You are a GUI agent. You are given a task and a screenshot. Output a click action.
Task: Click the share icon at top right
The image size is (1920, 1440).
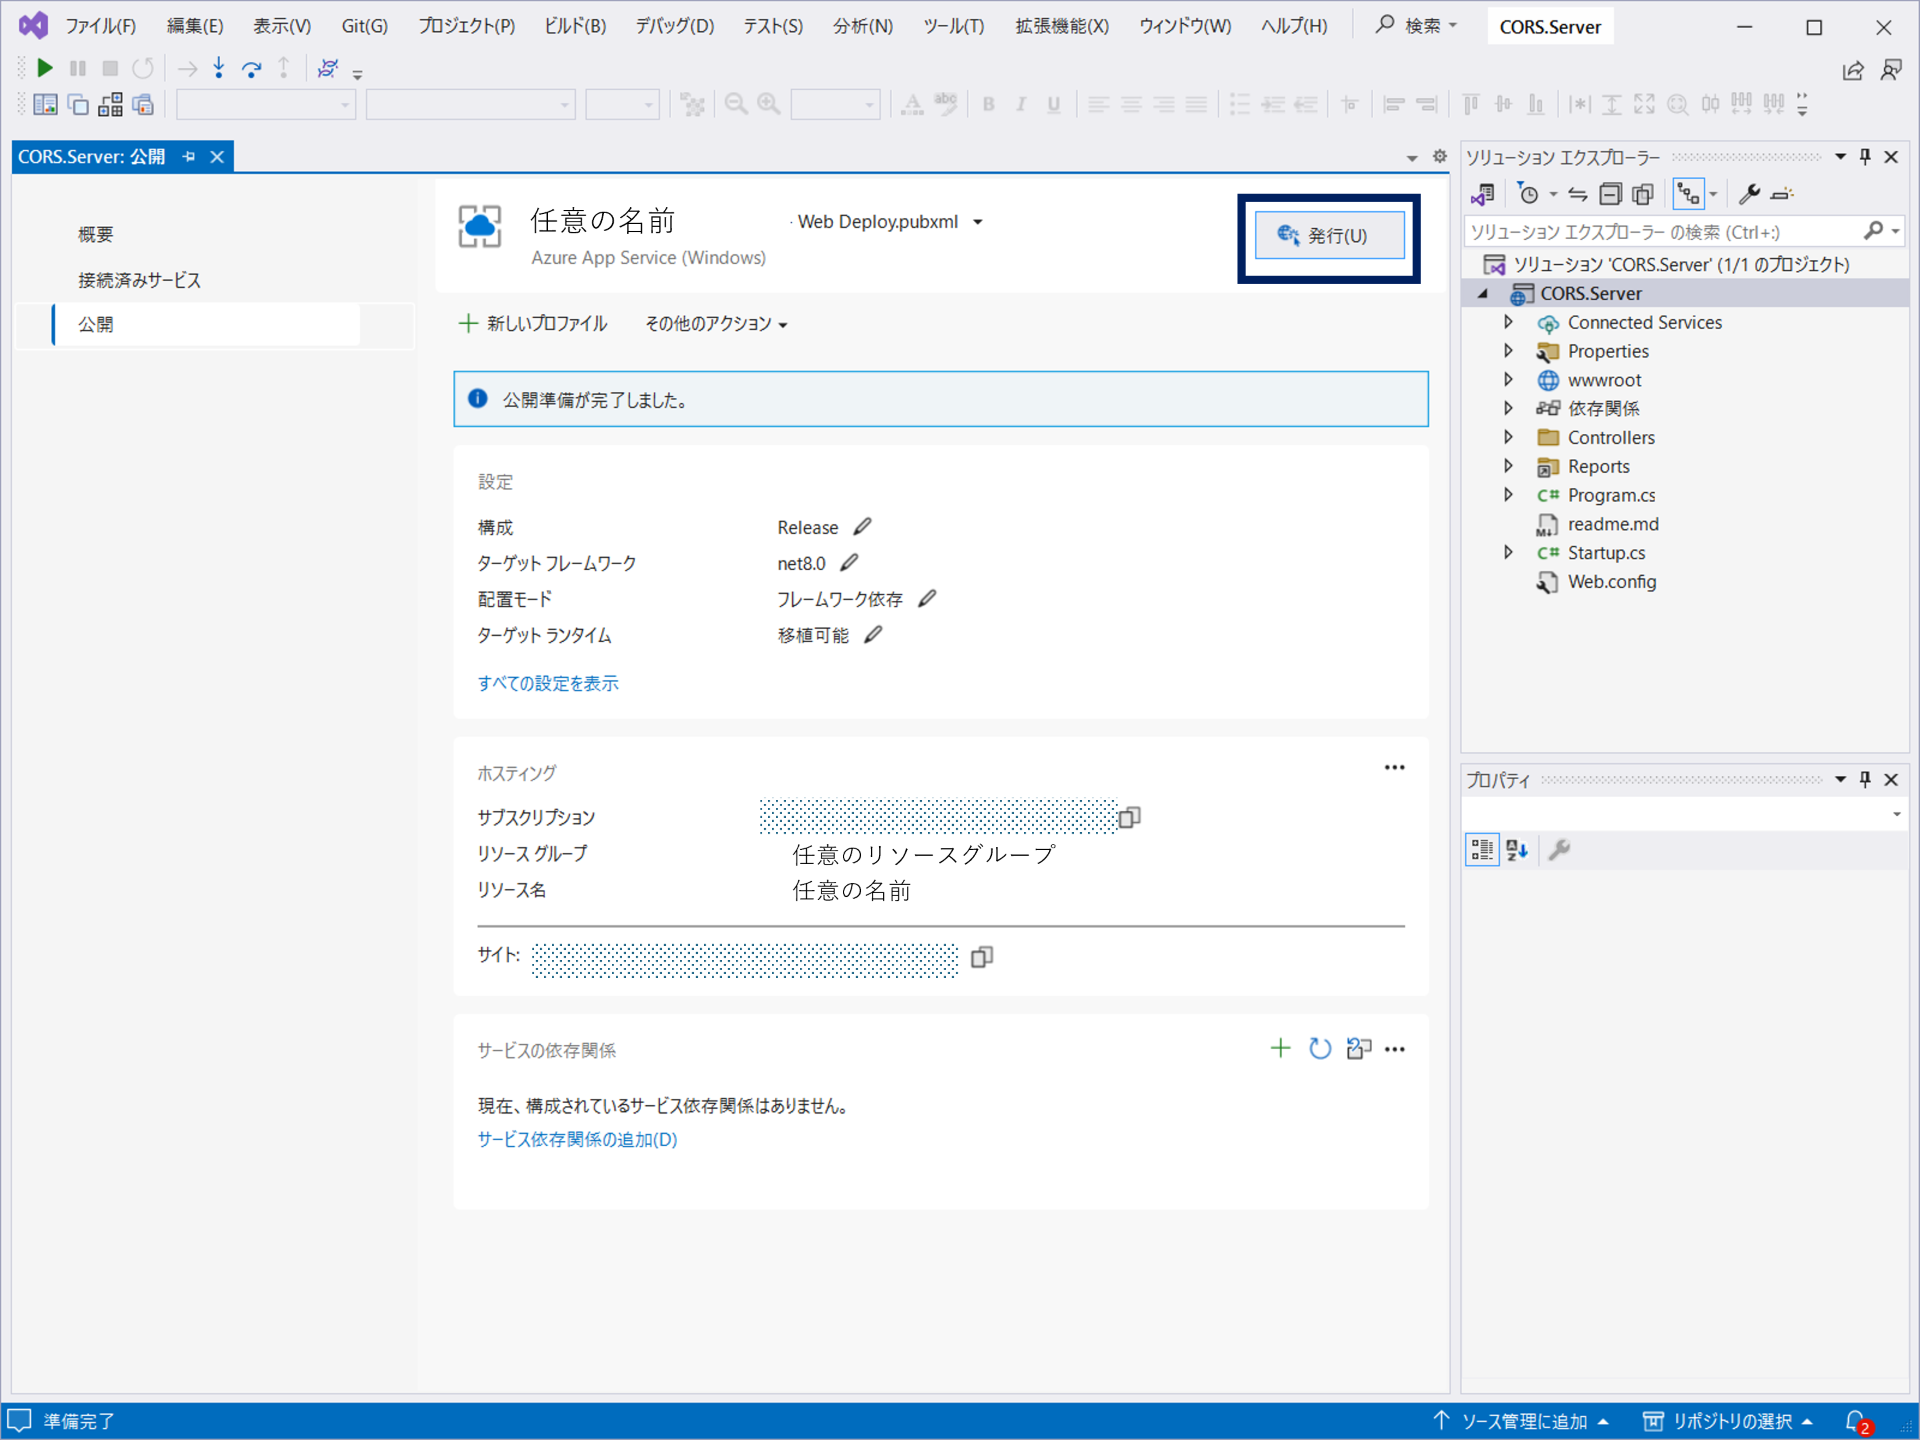pos(1853,70)
